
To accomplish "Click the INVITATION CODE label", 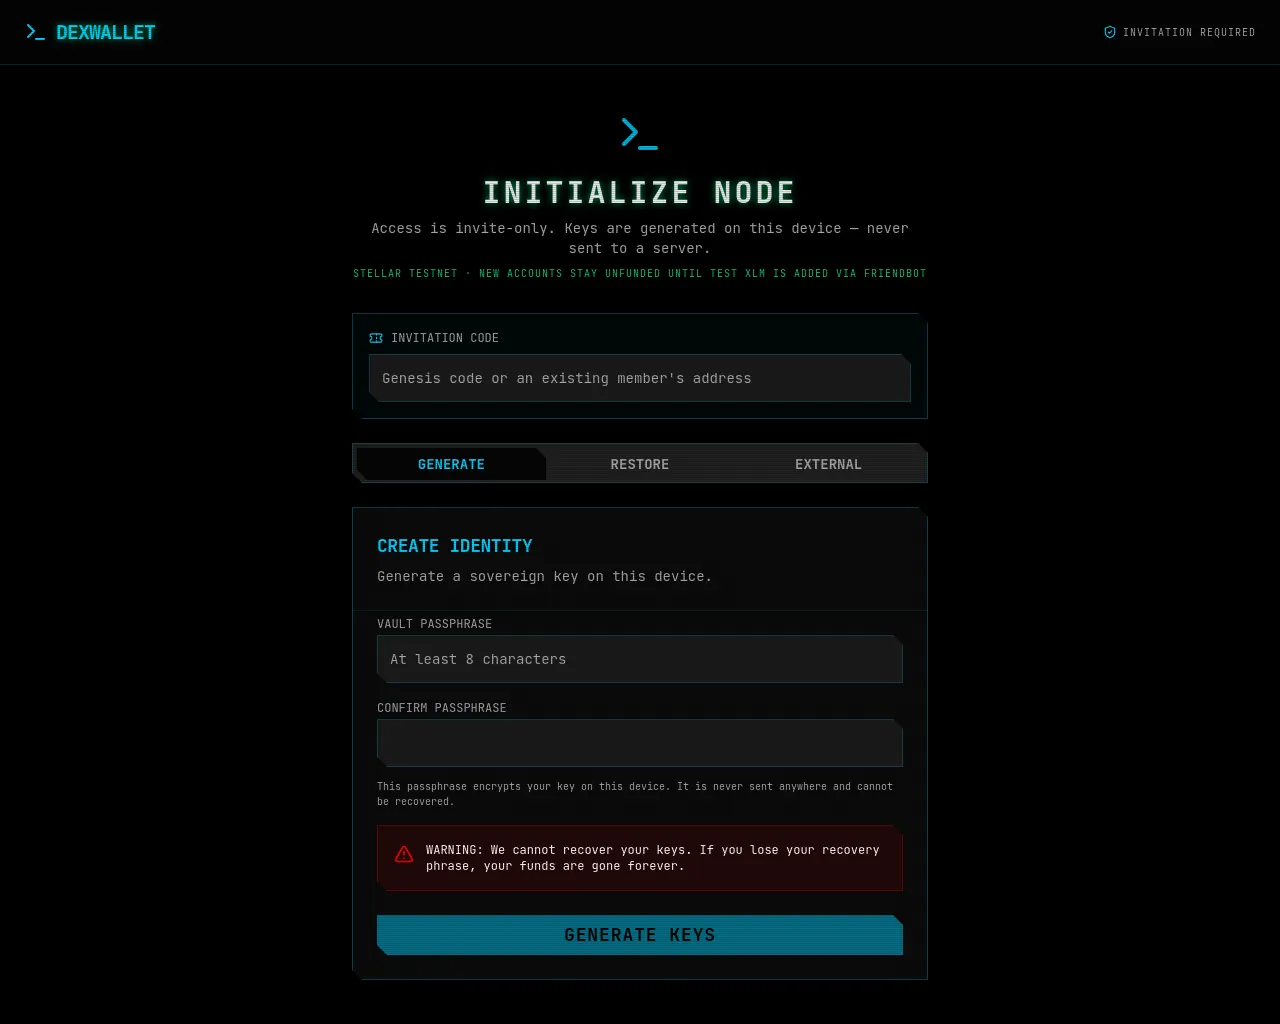I will tap(445, 338).
